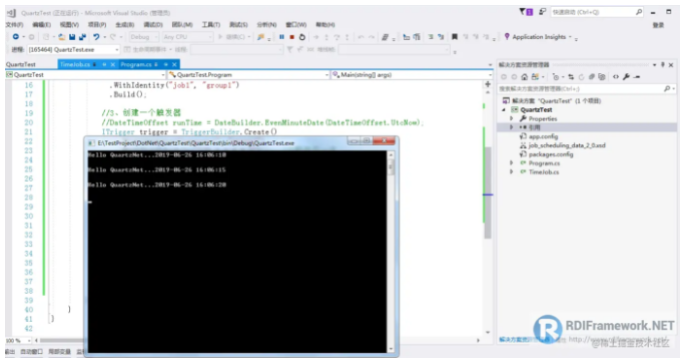688x360 pixels.
Task: Click the pending changes filter clock icon
Action: [556, 77]
